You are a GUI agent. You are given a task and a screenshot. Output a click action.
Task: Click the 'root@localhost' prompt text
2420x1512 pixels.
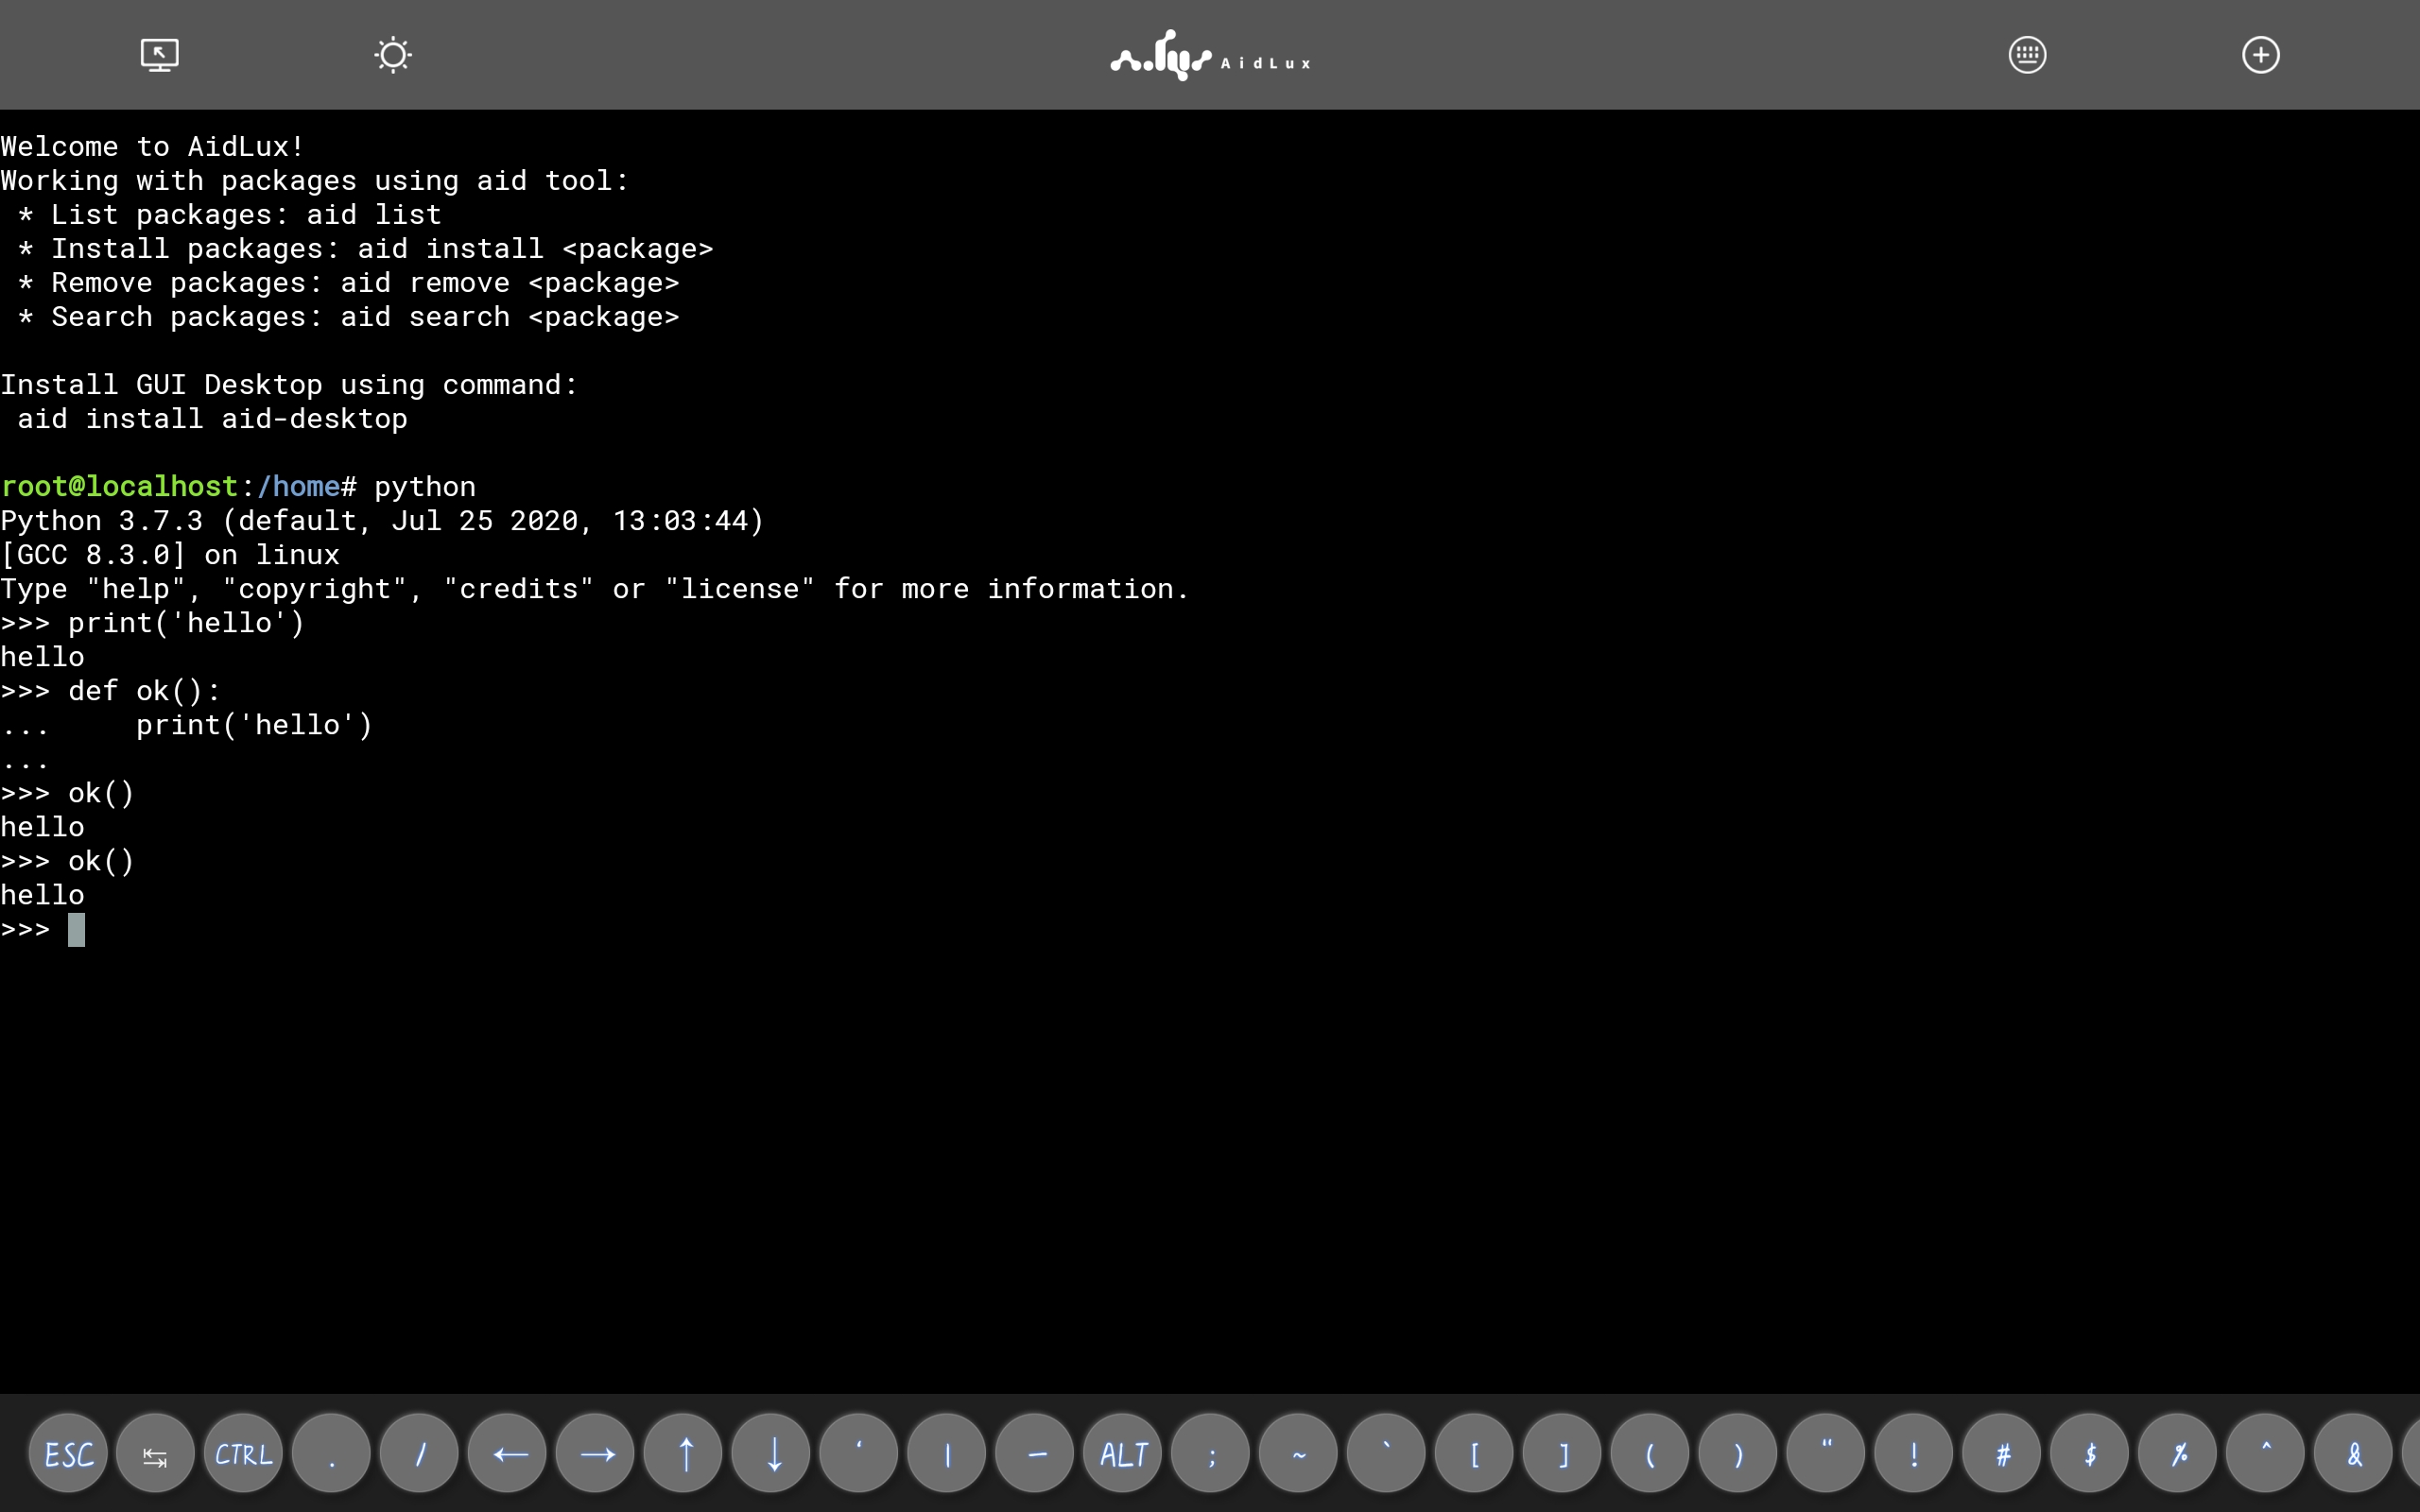click(119, 487)
